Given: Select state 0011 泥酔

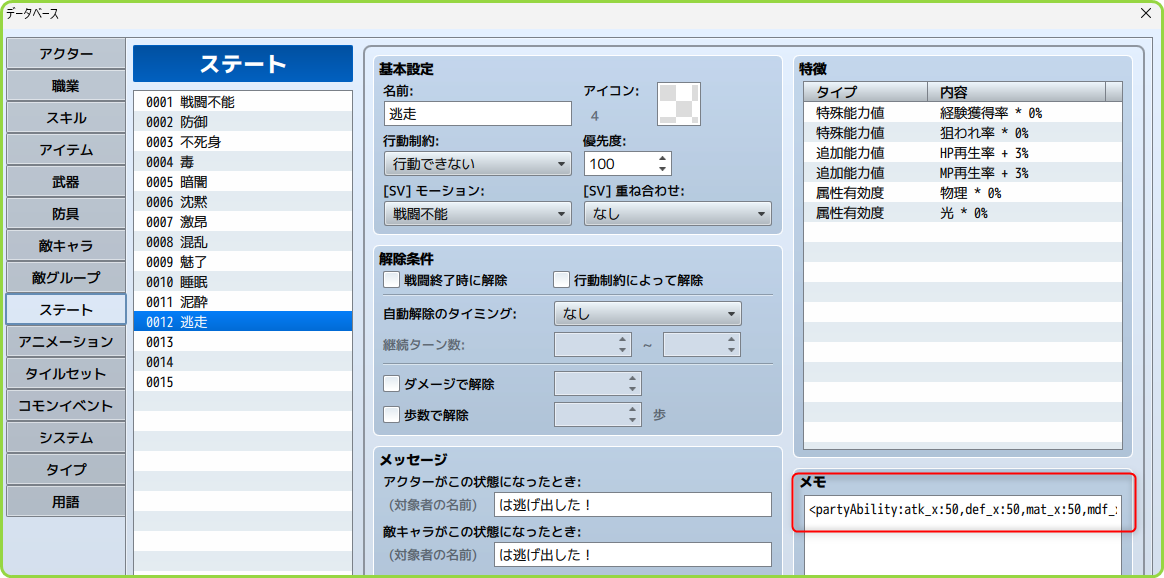Looking at the screenshot, I should pyautogui.click(x=243, y=302).
